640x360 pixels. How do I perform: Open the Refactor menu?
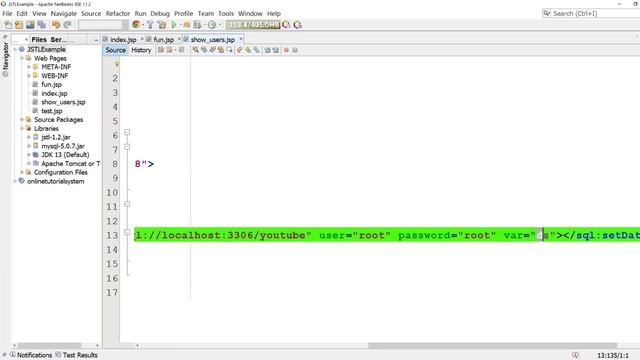[x=118, y=13]
